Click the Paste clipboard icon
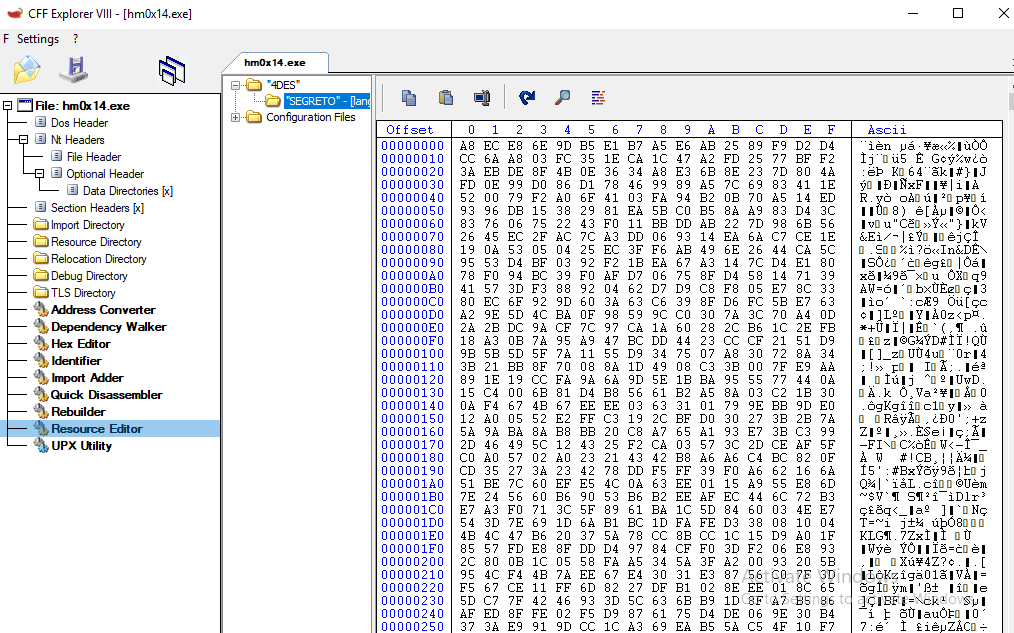 446,98
